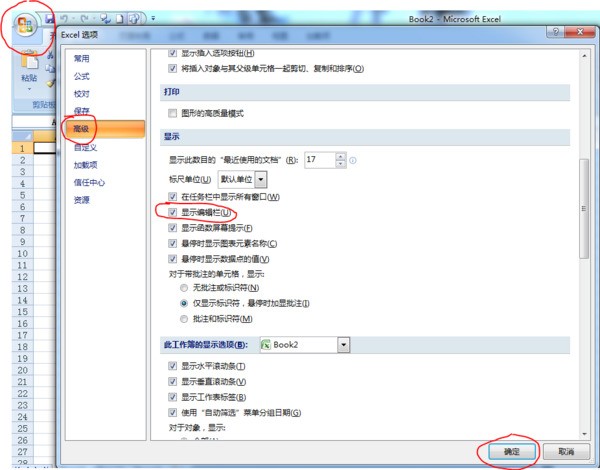Click the New document icon in Quick Access Toolbar

point(120,18)
